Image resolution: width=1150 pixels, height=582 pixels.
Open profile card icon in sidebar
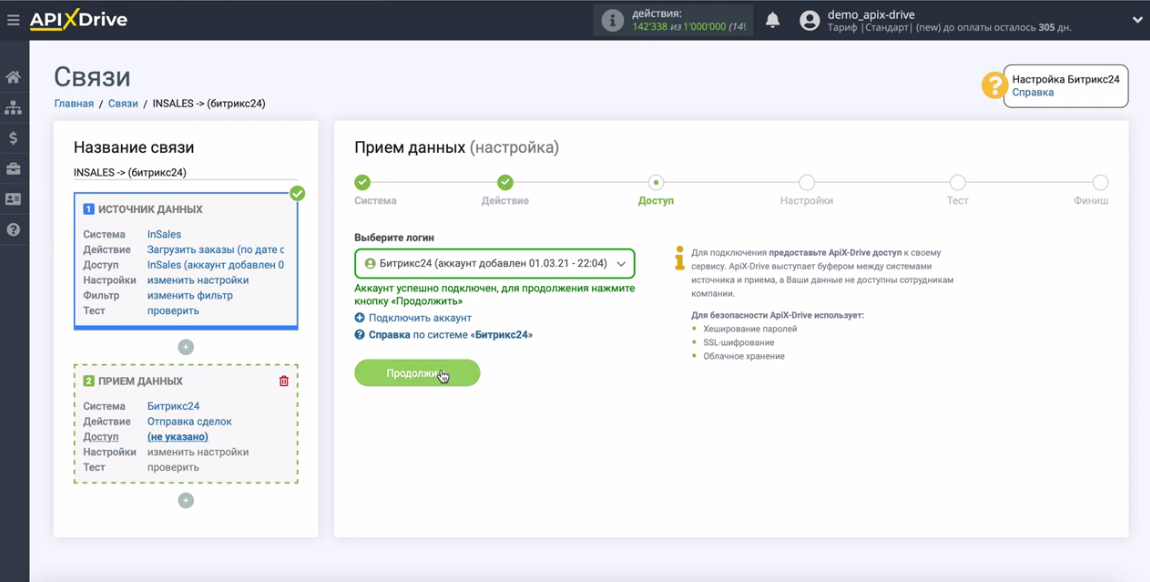(x=13, y=199)
